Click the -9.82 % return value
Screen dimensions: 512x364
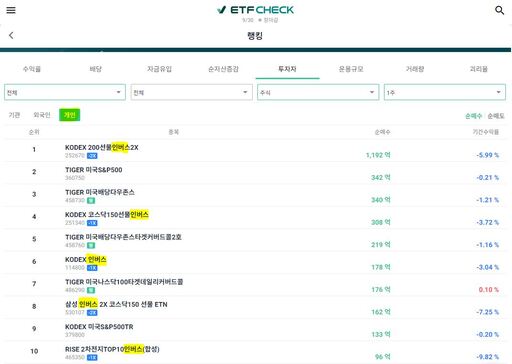pos(487,357)
